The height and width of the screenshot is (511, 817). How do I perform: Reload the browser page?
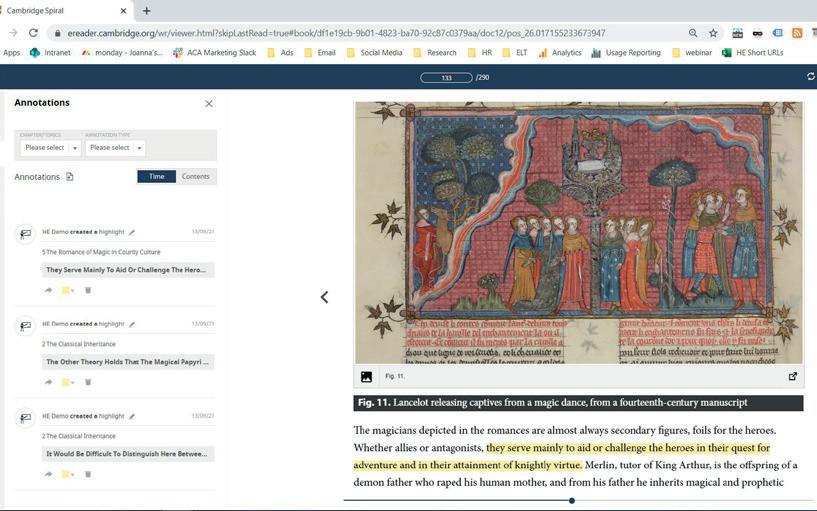pyautogui.click(x=33, y=33)
